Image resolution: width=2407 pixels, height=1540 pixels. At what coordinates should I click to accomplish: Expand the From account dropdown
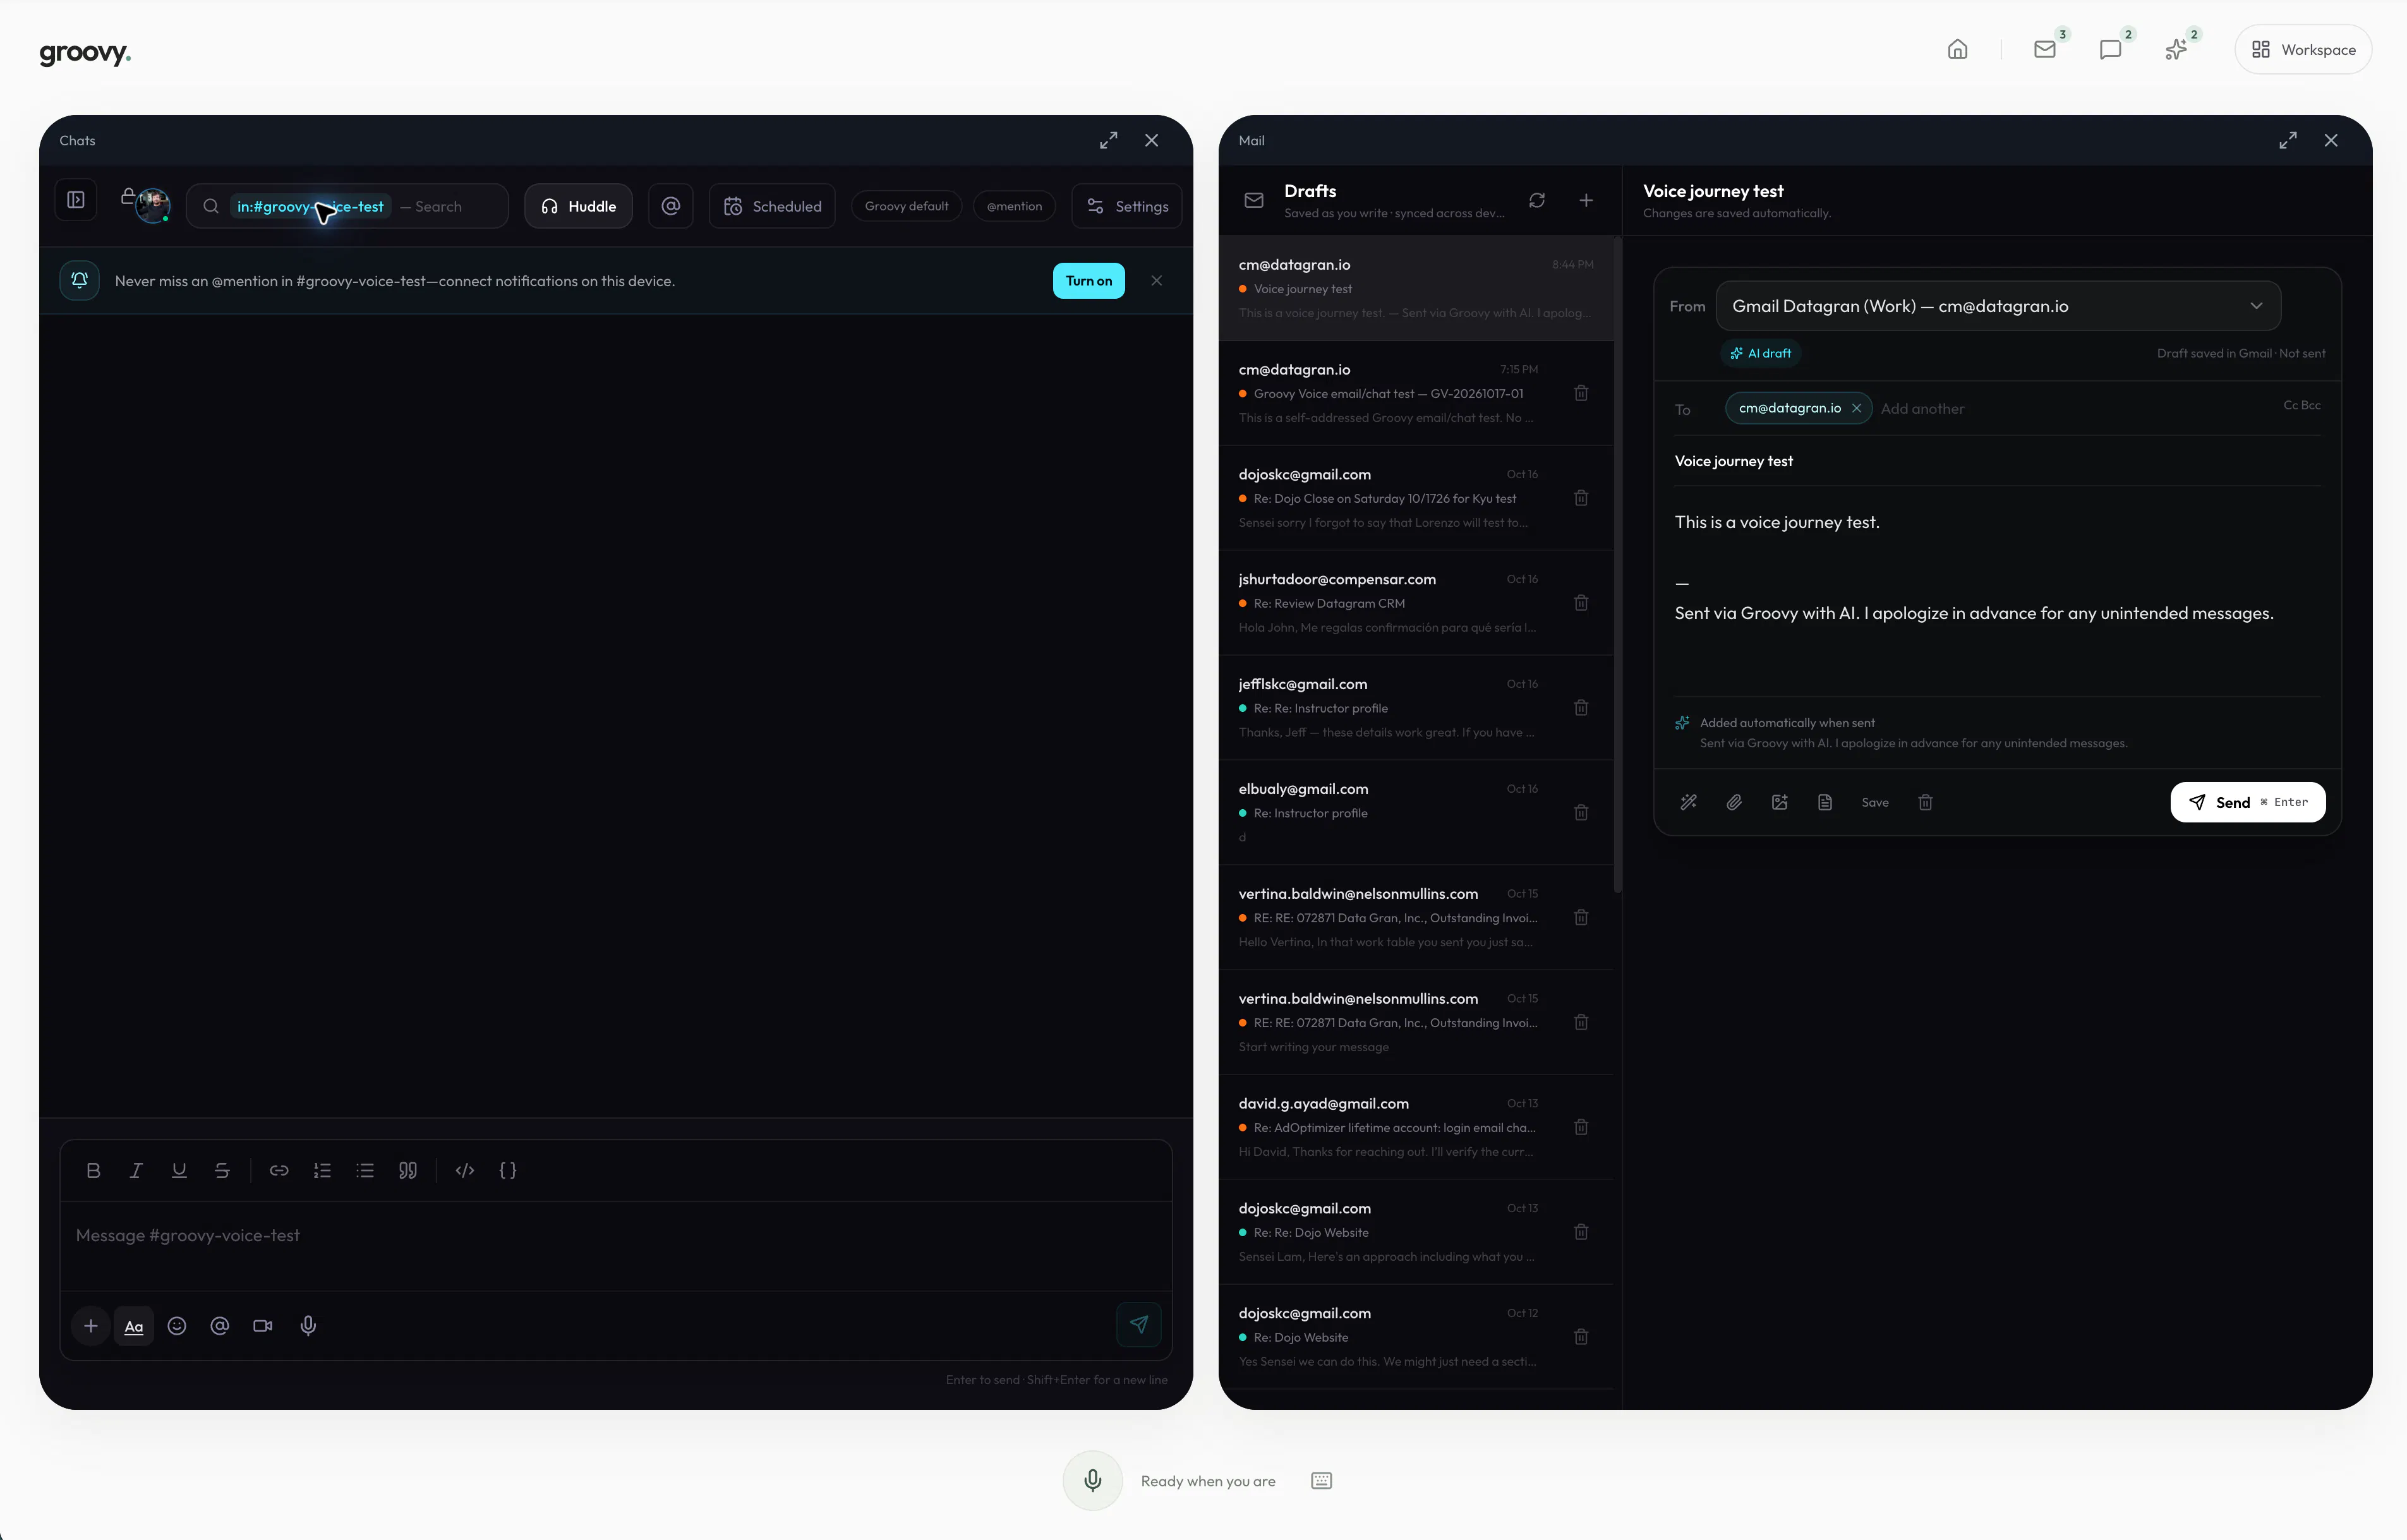click(1998, 306)
